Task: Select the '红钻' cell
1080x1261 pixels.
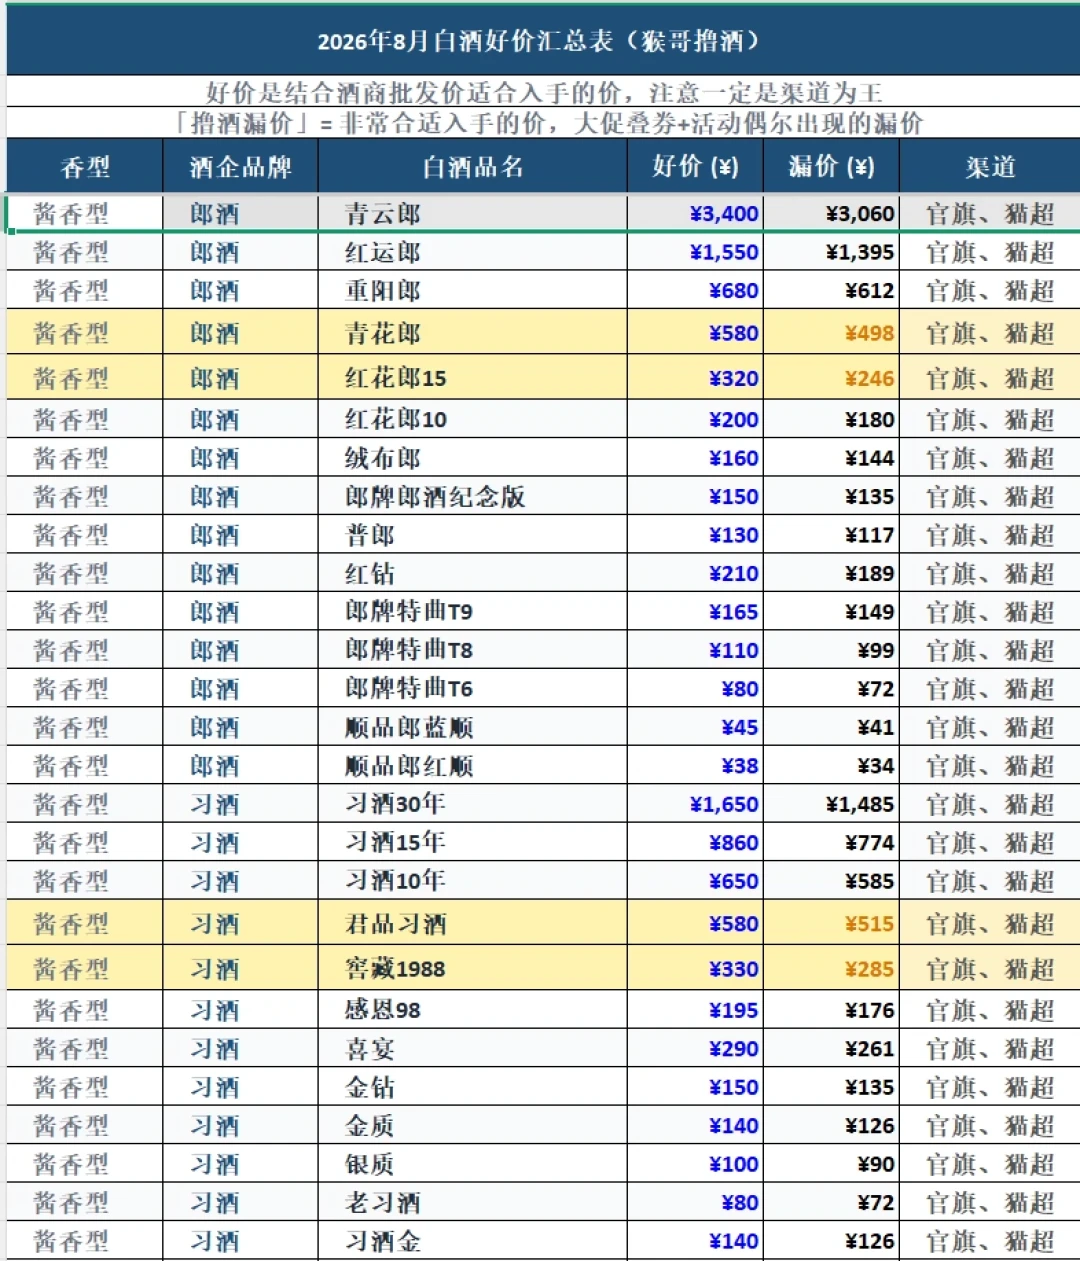Action: [473, 573]
